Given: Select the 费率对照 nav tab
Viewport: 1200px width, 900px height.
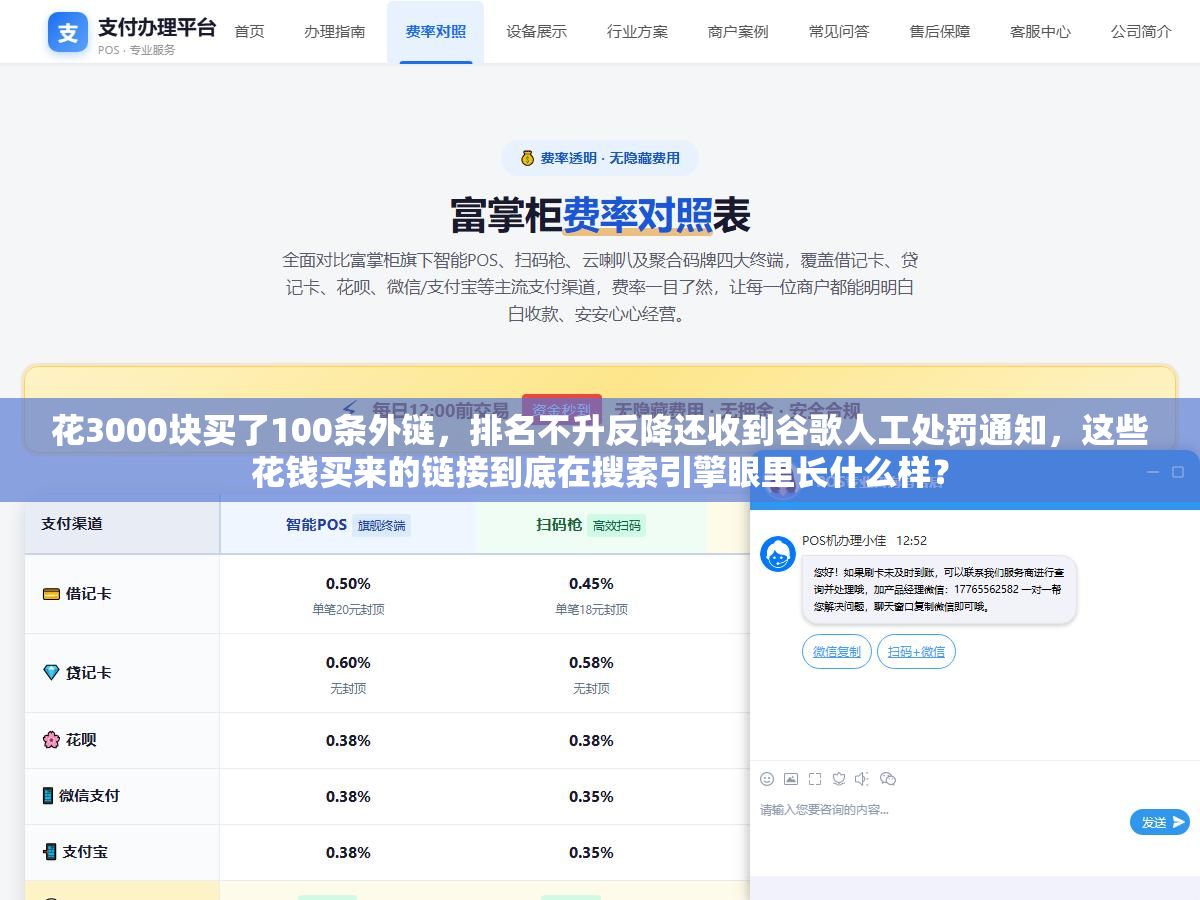Looking at the screenshot, I should pyautogui.click(x=436, y=32).
